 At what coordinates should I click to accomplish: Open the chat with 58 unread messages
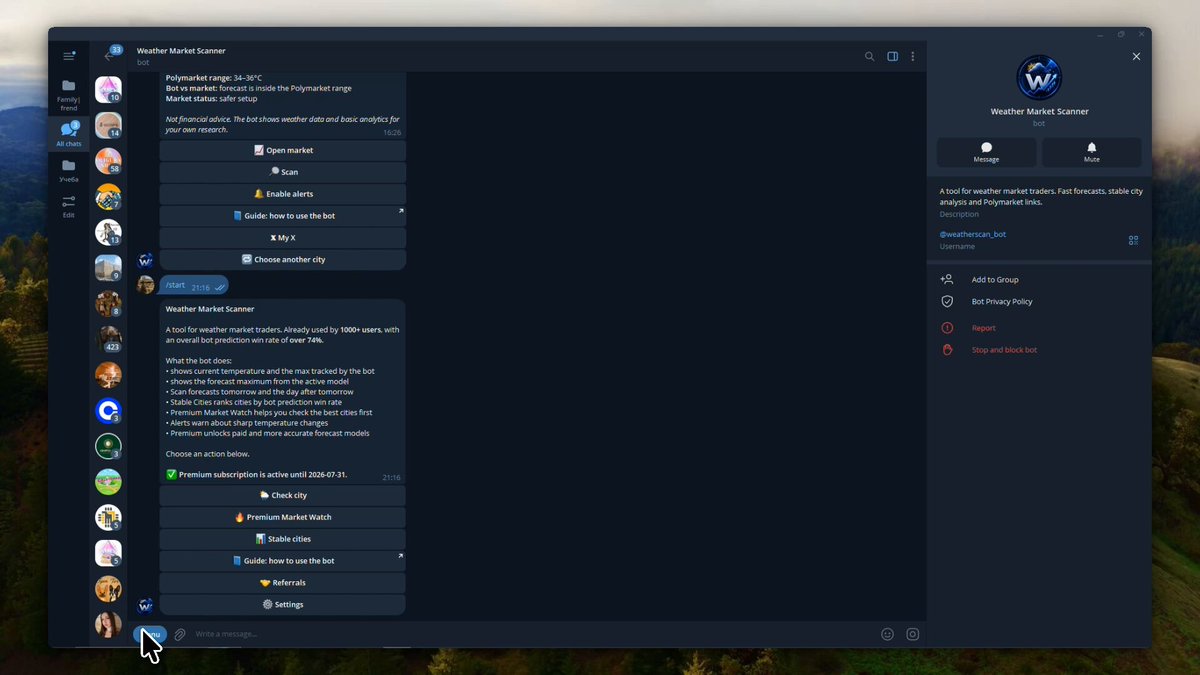tap(108, 161)
